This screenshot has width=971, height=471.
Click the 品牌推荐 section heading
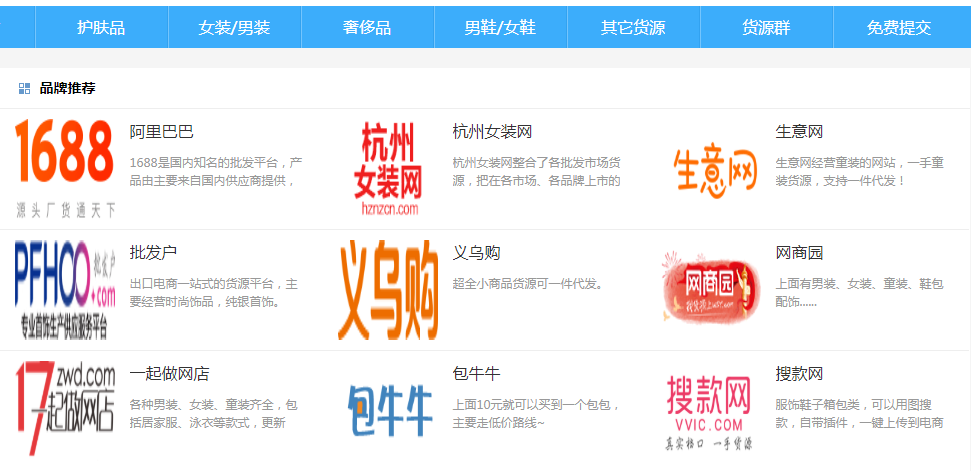point(67,89)
